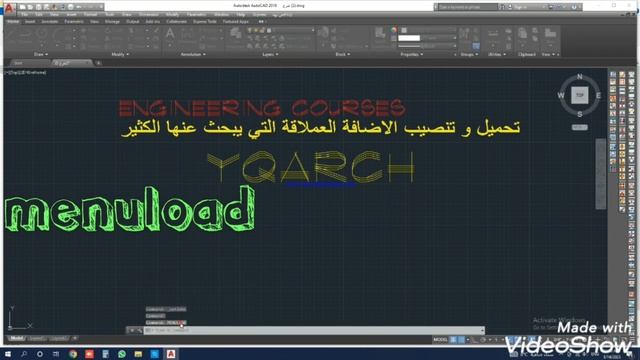Expand the Draw panel dropdown
The image size is (640, 360).
(x=41, y=54)
